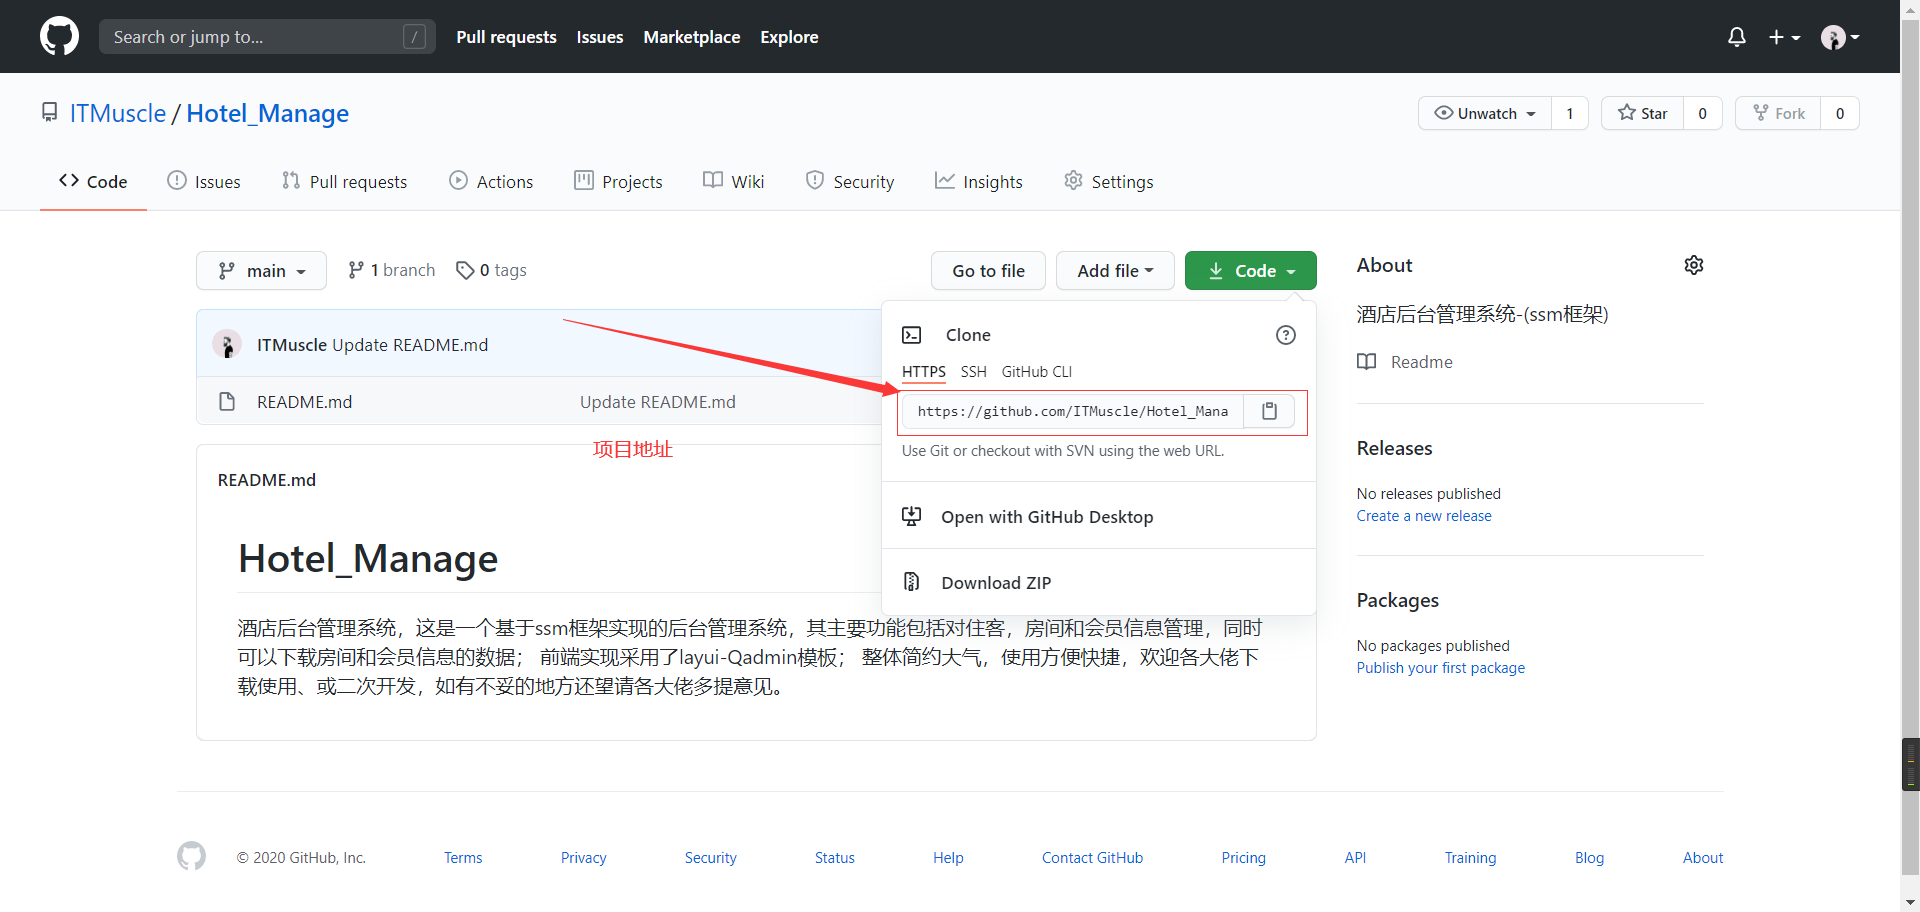1920x912 pixels.
Task: Switch to the SSH clone tab
Action: [x=973, y=372]
